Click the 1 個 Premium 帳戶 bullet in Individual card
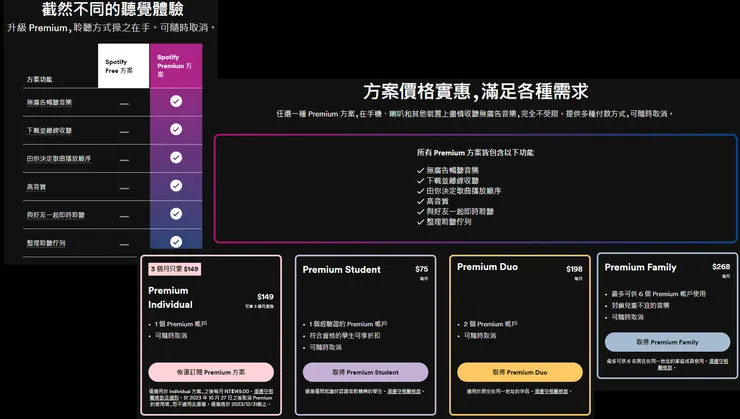The width and height of the screenshot is (740, 419). pyautogui.click(x=181, y=324)
